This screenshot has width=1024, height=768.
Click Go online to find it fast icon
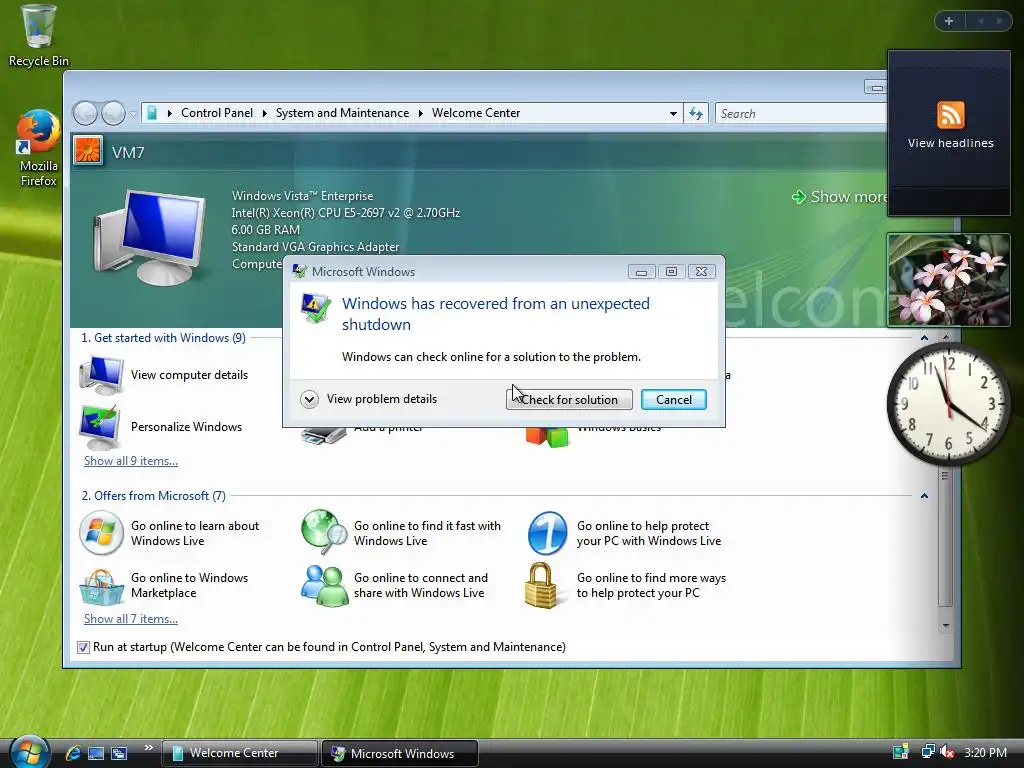324,532
